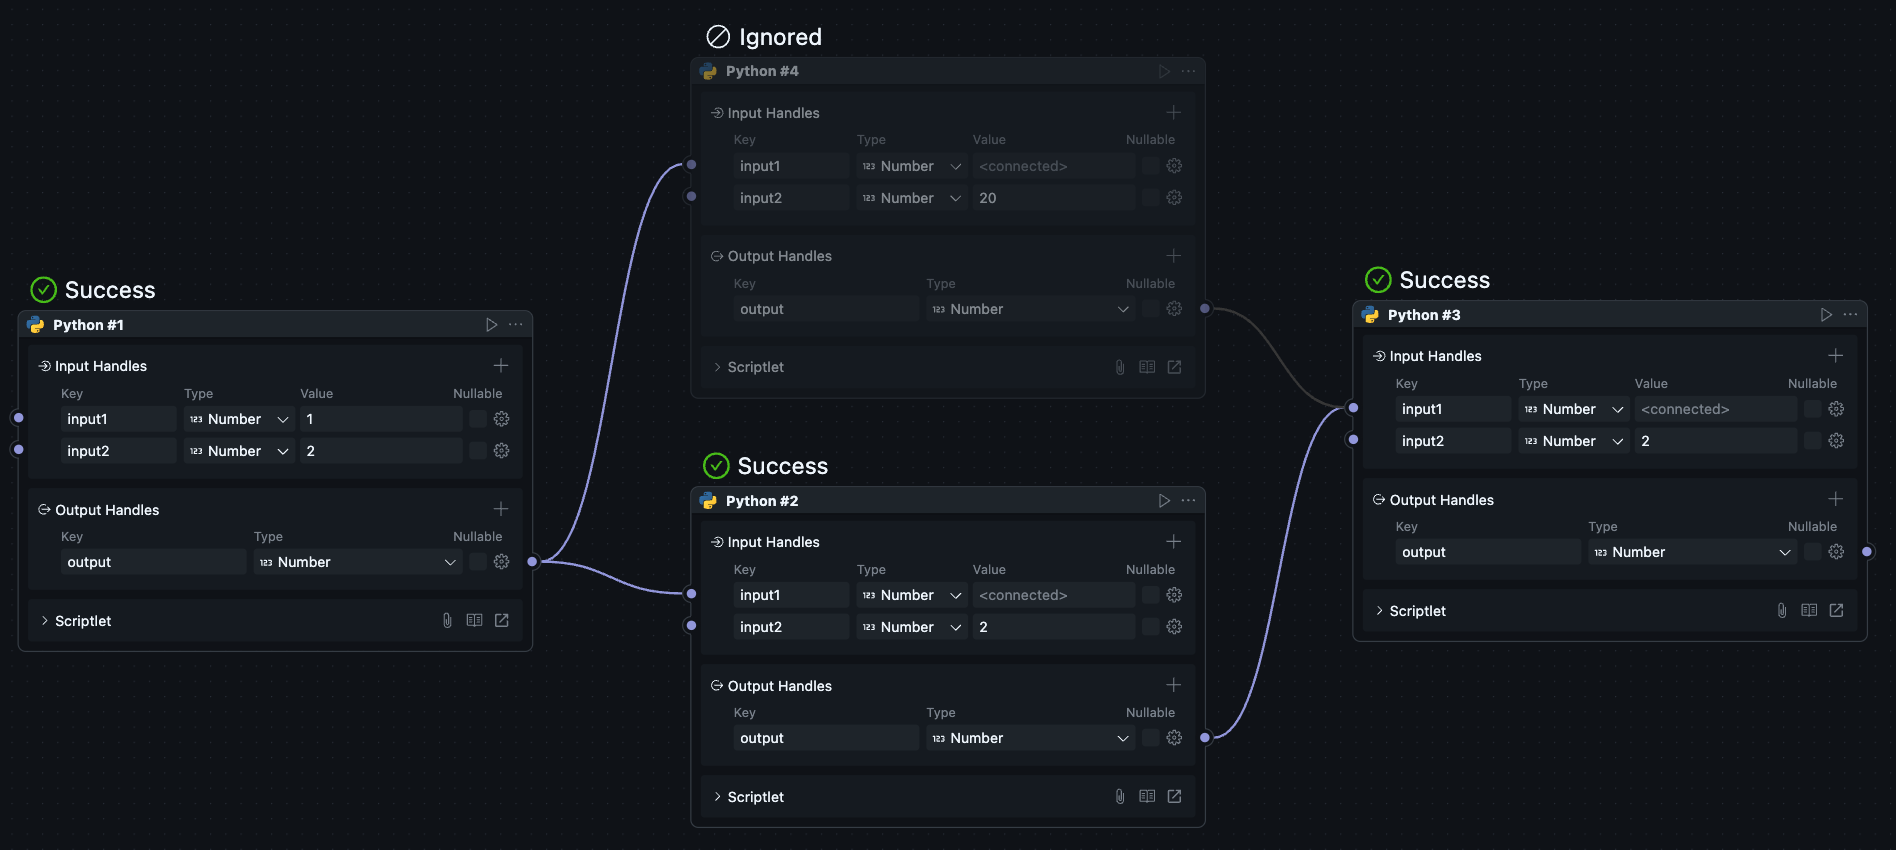Enable Nullable for Python #2 output
This screenshot has height=850, width=1896.
point(1150,738)
